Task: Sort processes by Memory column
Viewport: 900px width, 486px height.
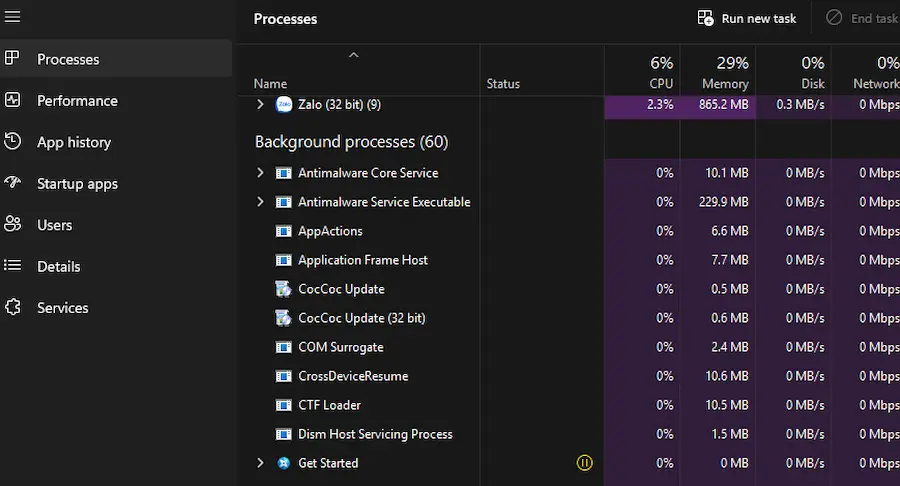Action: [x=718, y=72]
